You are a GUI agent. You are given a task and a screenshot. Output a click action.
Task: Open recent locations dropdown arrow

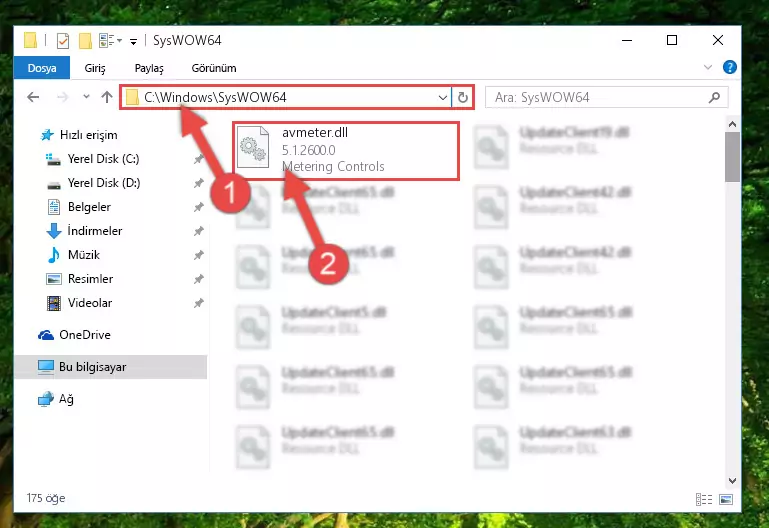coord(86,97)
